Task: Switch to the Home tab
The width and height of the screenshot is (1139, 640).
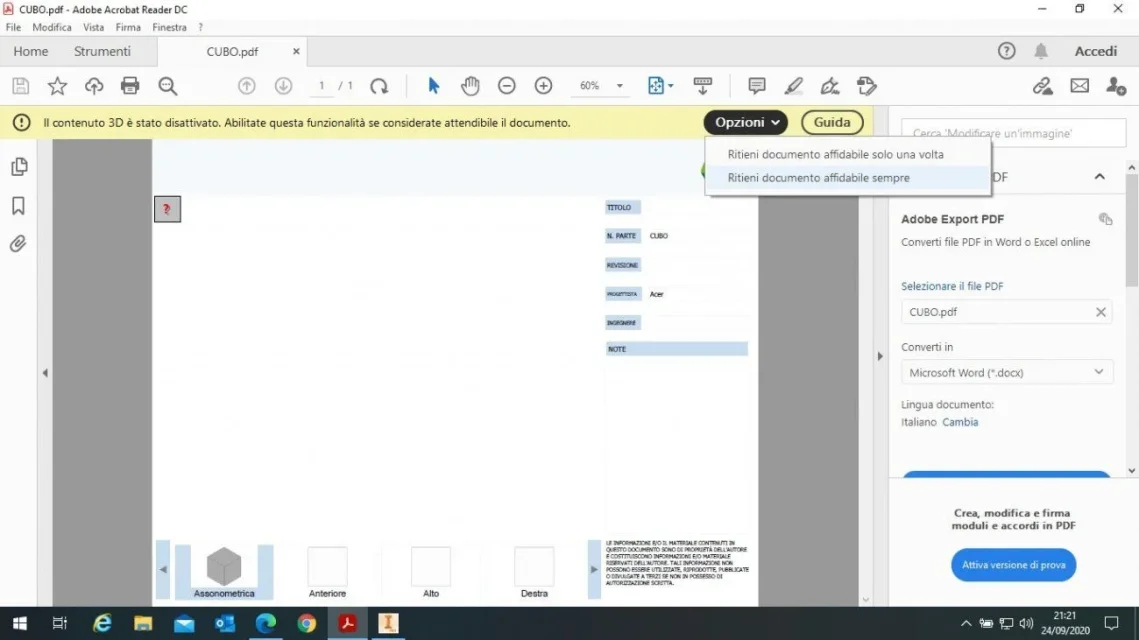Action: point(31,51)
